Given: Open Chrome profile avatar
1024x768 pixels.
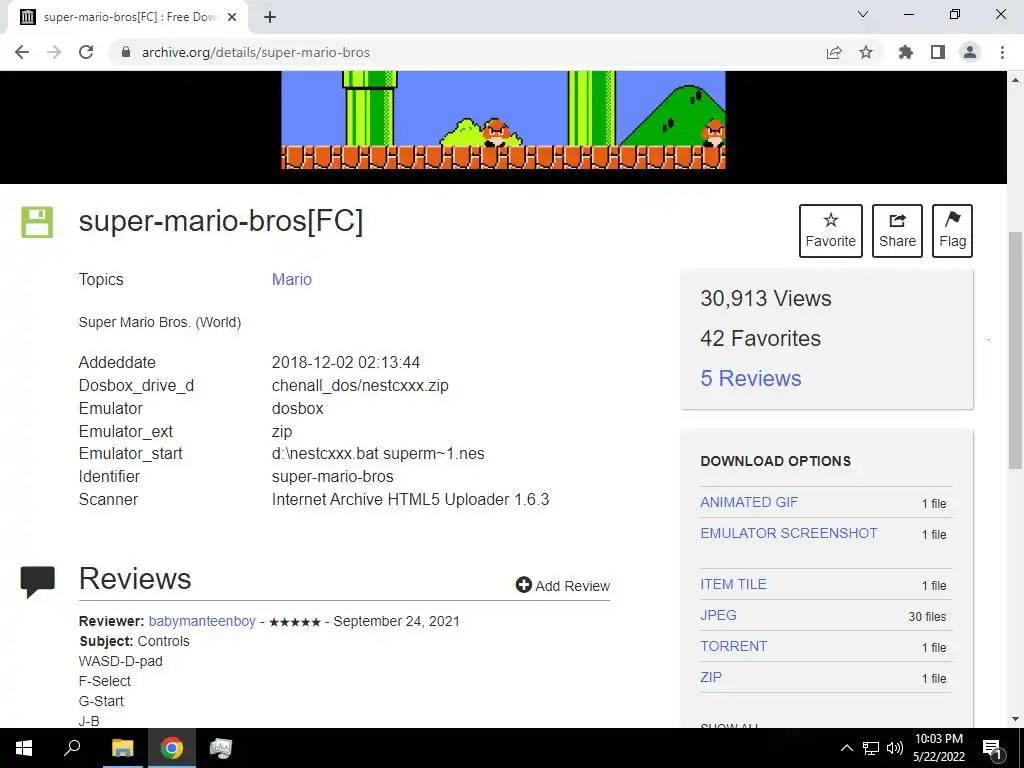Looking at the screenshot, I should [970, 52].
